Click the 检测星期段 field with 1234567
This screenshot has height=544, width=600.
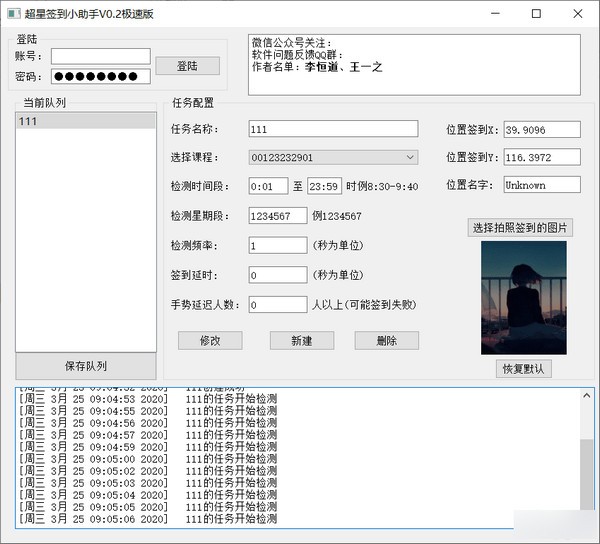(278, 216)
